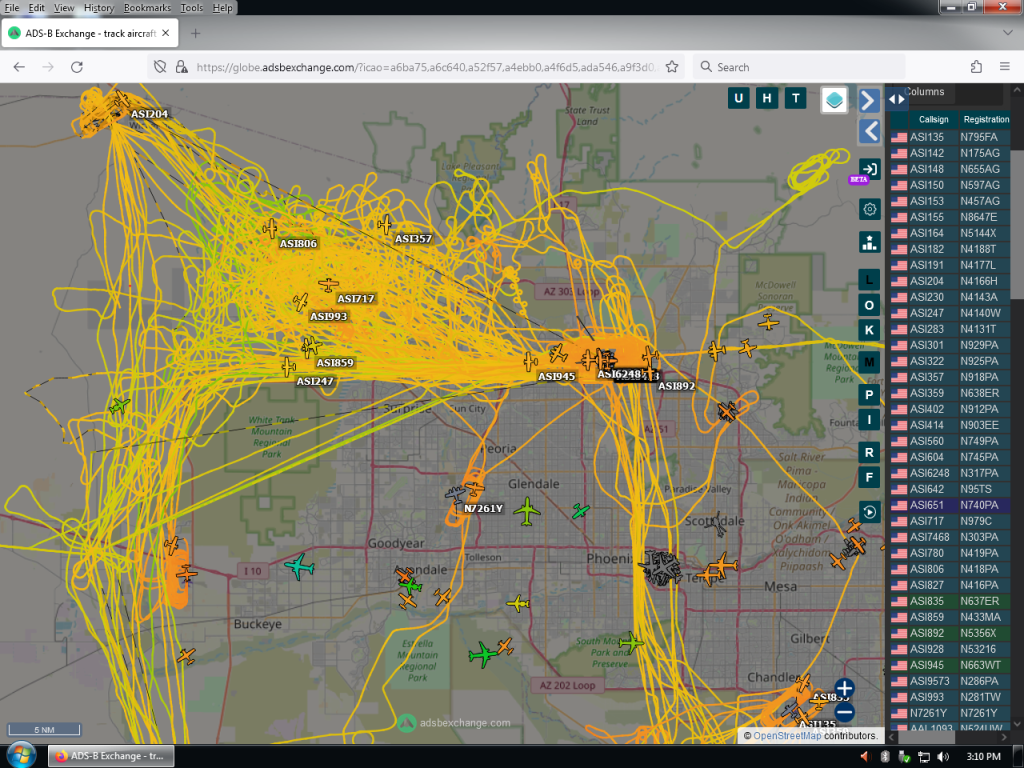Image resolution: width=1024 pixels, height=768 pixels.
Task: Toggle the T map button
Action: 795,99
